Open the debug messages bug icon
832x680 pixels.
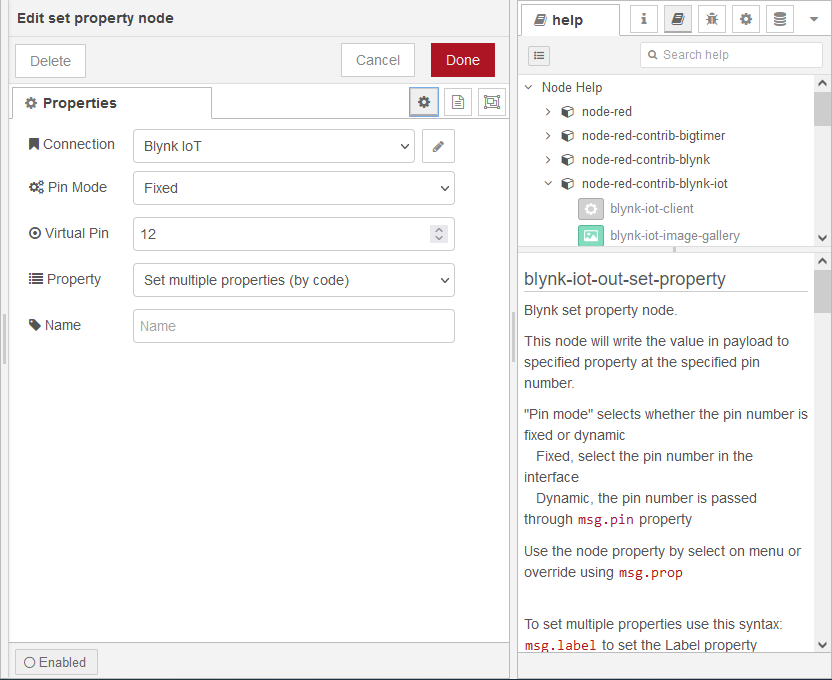point(712,20)
